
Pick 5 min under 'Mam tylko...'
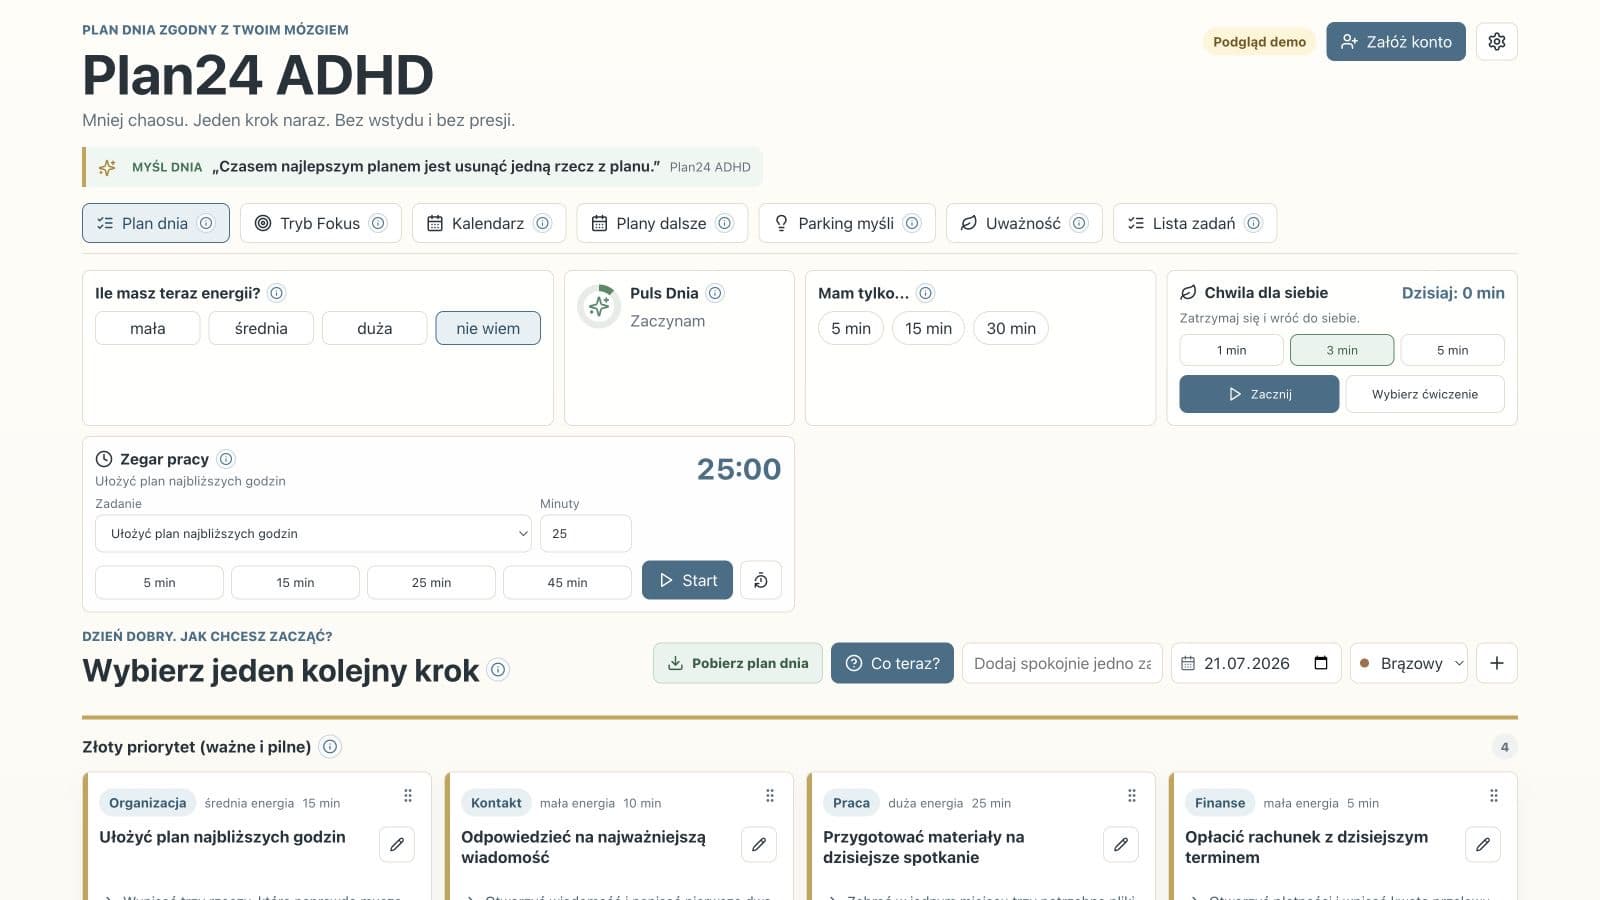[851, 328]
